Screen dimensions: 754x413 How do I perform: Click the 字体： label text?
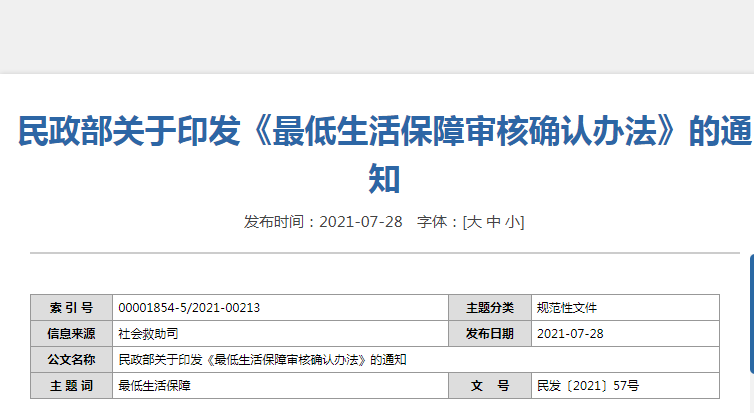pyautogui.click(x=439, y=222)
